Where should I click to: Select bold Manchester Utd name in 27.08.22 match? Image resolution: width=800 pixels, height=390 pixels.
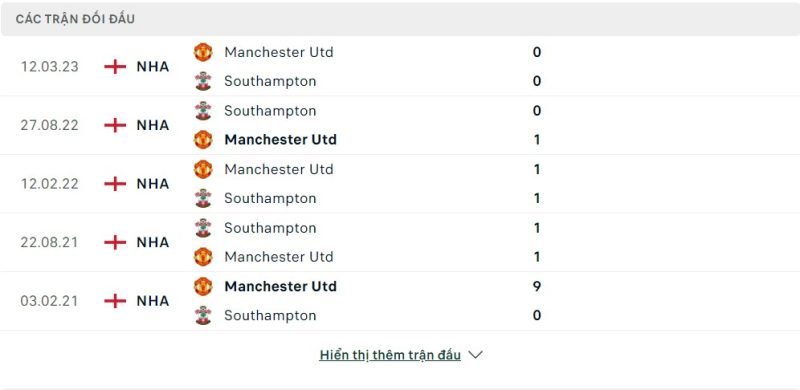point(281,139)
